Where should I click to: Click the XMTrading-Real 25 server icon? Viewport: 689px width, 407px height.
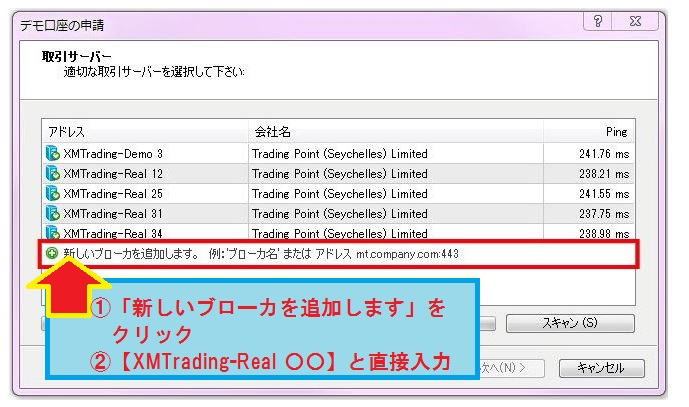(53, 193)
